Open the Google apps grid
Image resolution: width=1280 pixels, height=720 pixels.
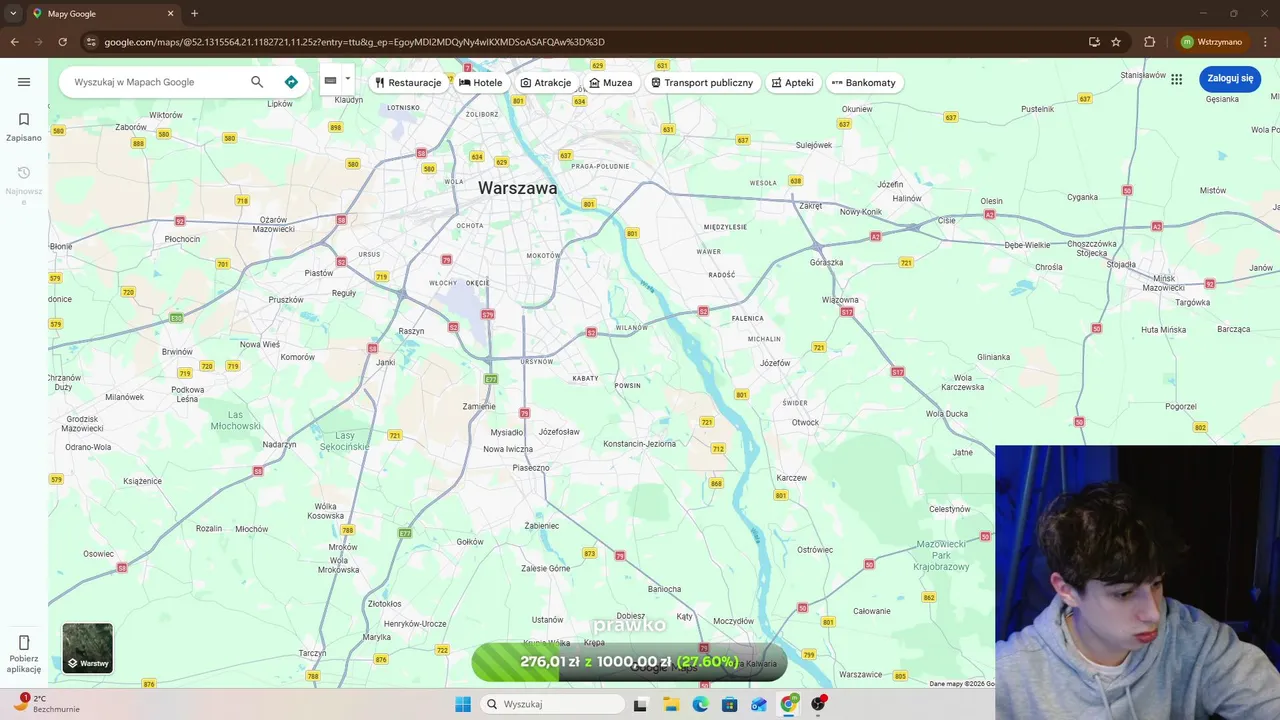(x=1177, y=79)
